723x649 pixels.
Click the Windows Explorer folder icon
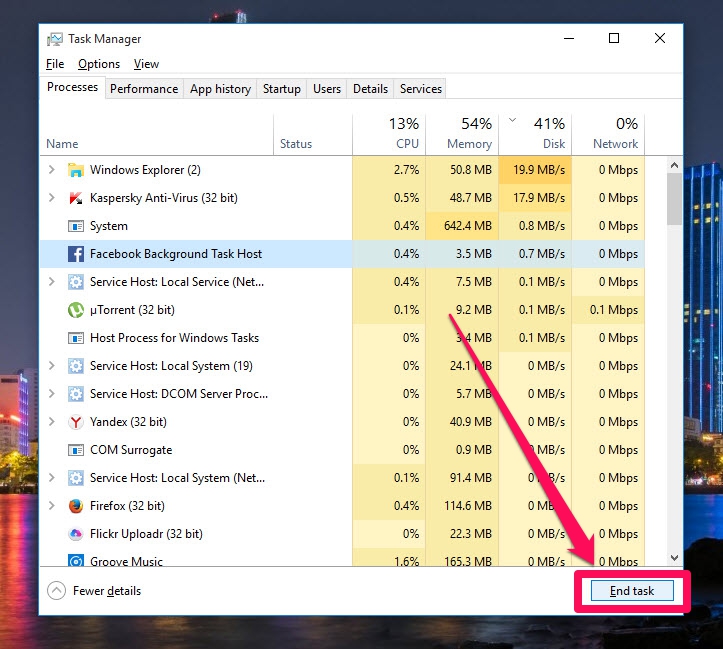coord(76,170)
